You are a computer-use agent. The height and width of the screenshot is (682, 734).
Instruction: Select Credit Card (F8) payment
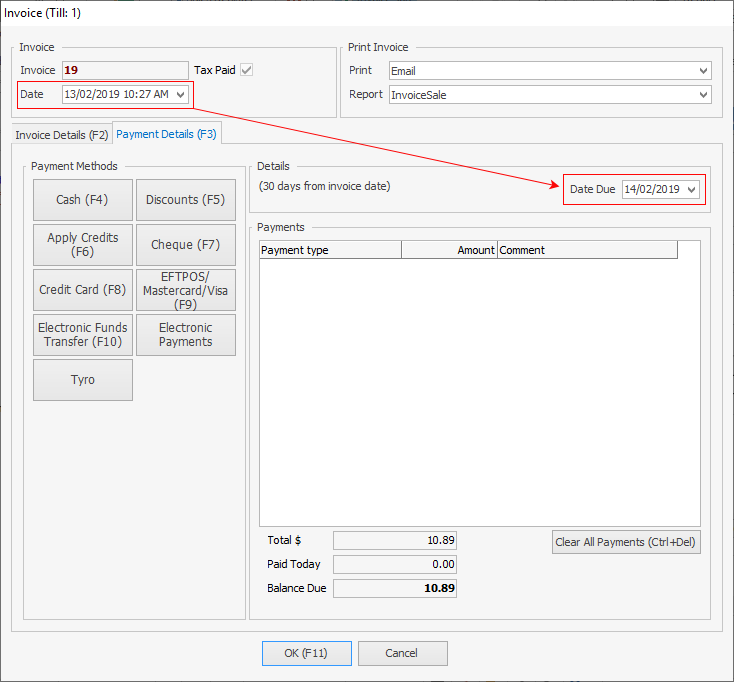(83, 290)
